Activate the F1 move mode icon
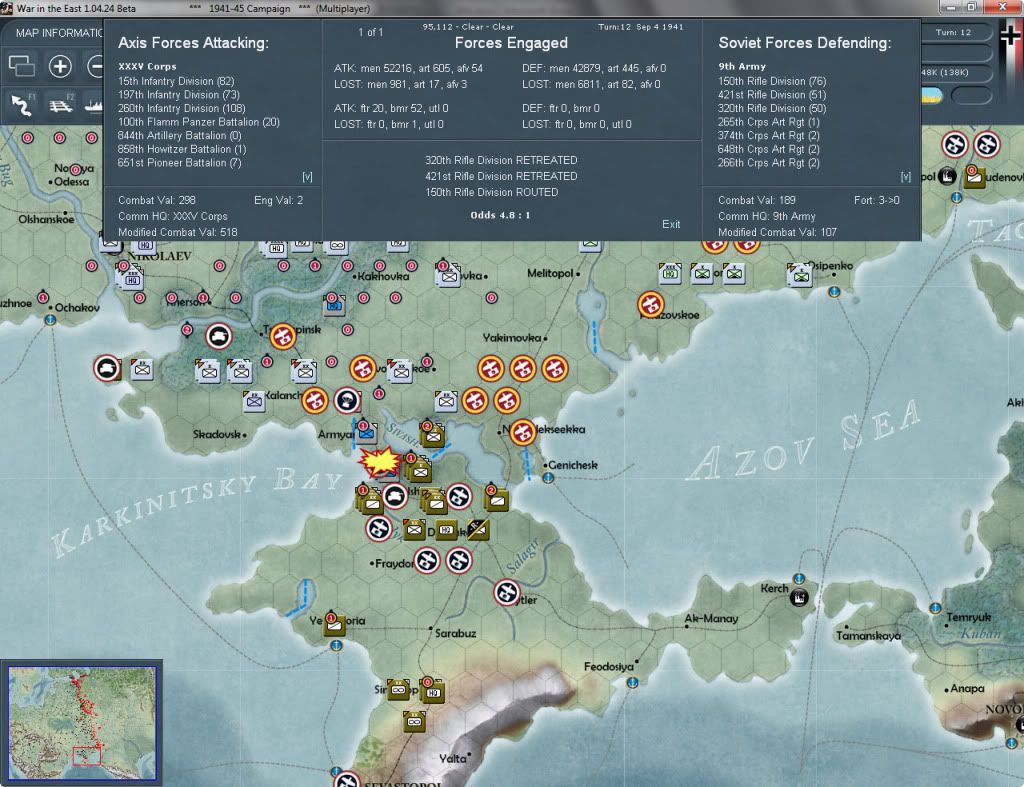Screen dimensions: 1024x787 point(22,104)
